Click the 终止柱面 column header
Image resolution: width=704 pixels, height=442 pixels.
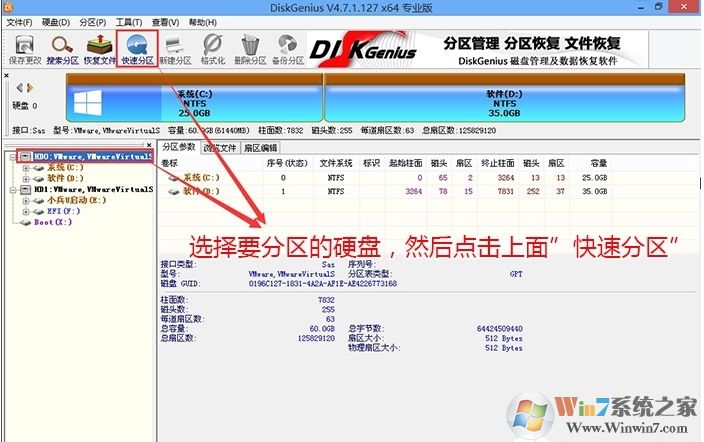497,163
